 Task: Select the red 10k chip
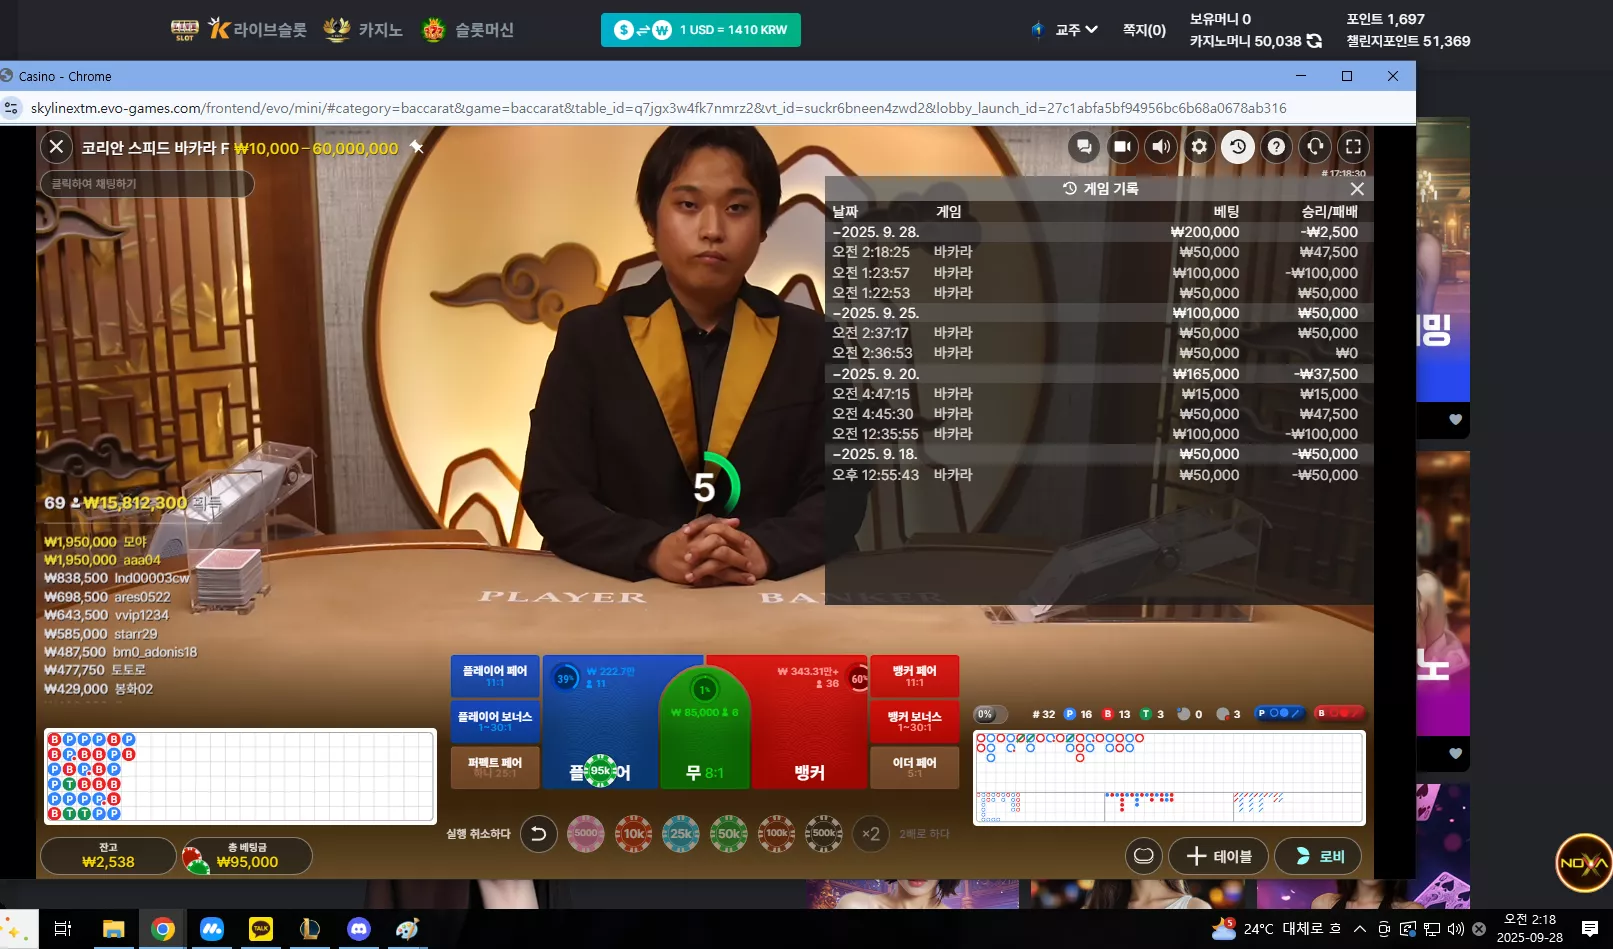634,834
